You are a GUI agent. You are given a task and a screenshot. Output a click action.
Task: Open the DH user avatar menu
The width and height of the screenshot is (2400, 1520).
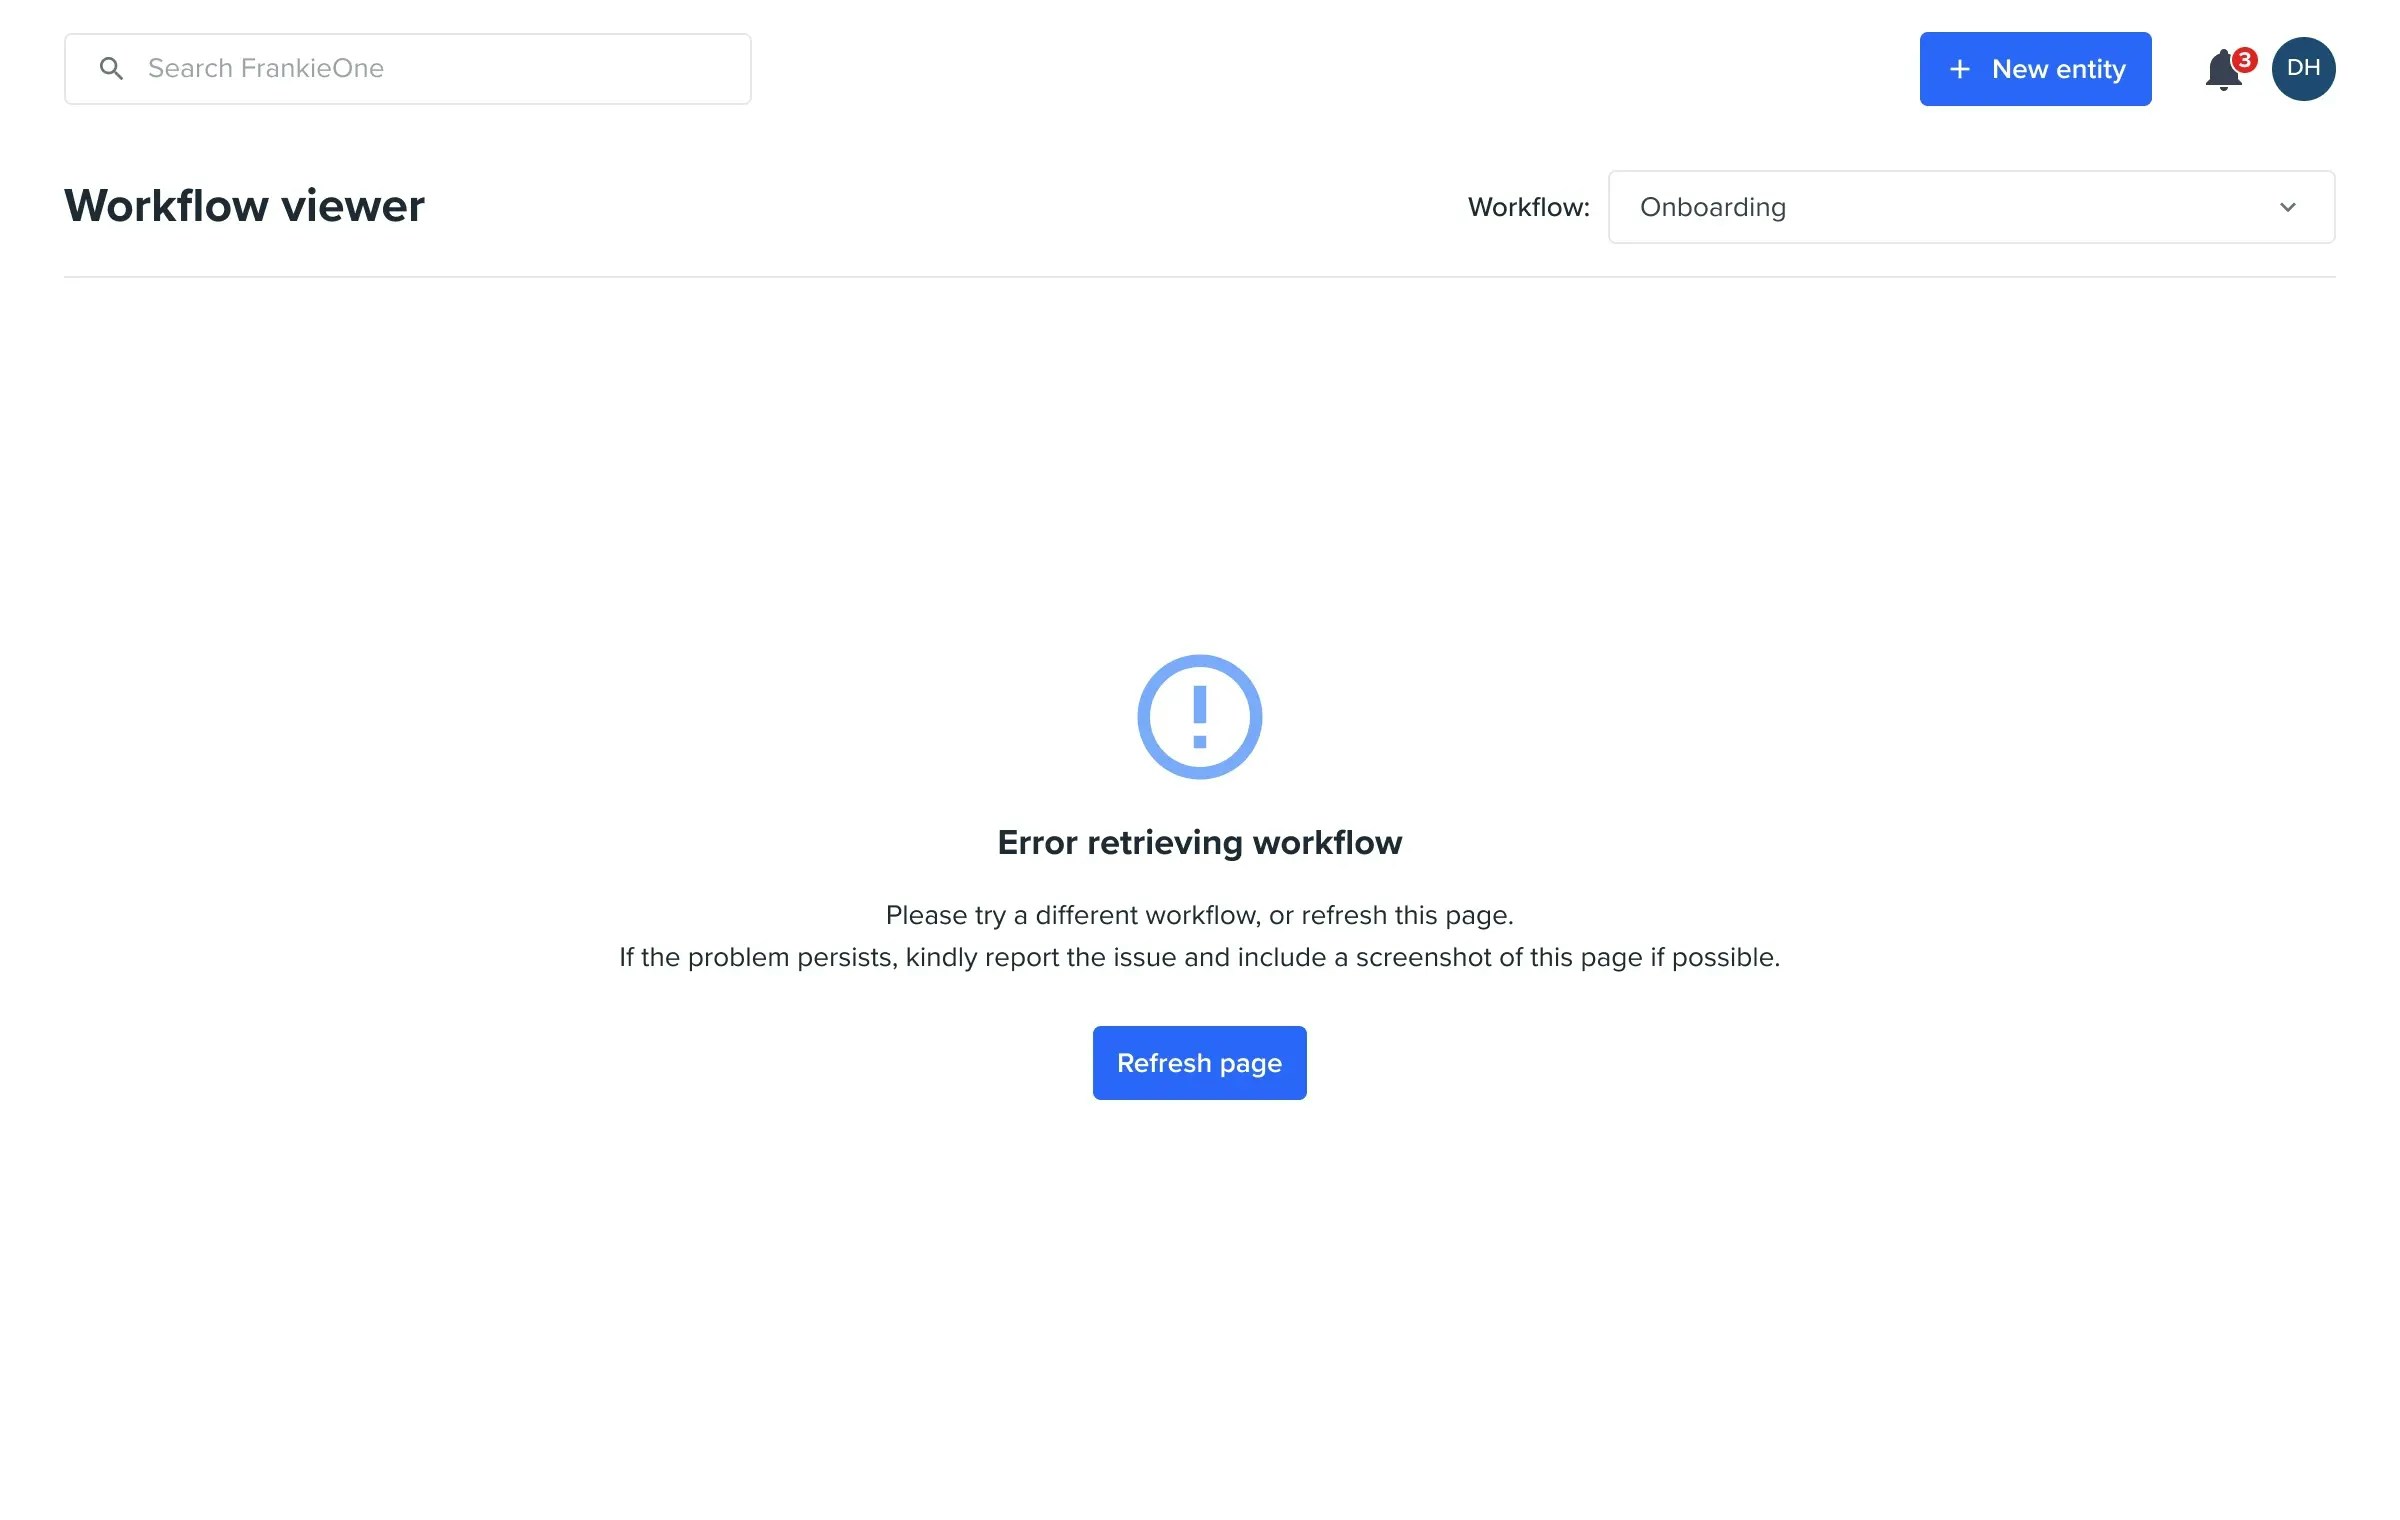[2303, 68]
